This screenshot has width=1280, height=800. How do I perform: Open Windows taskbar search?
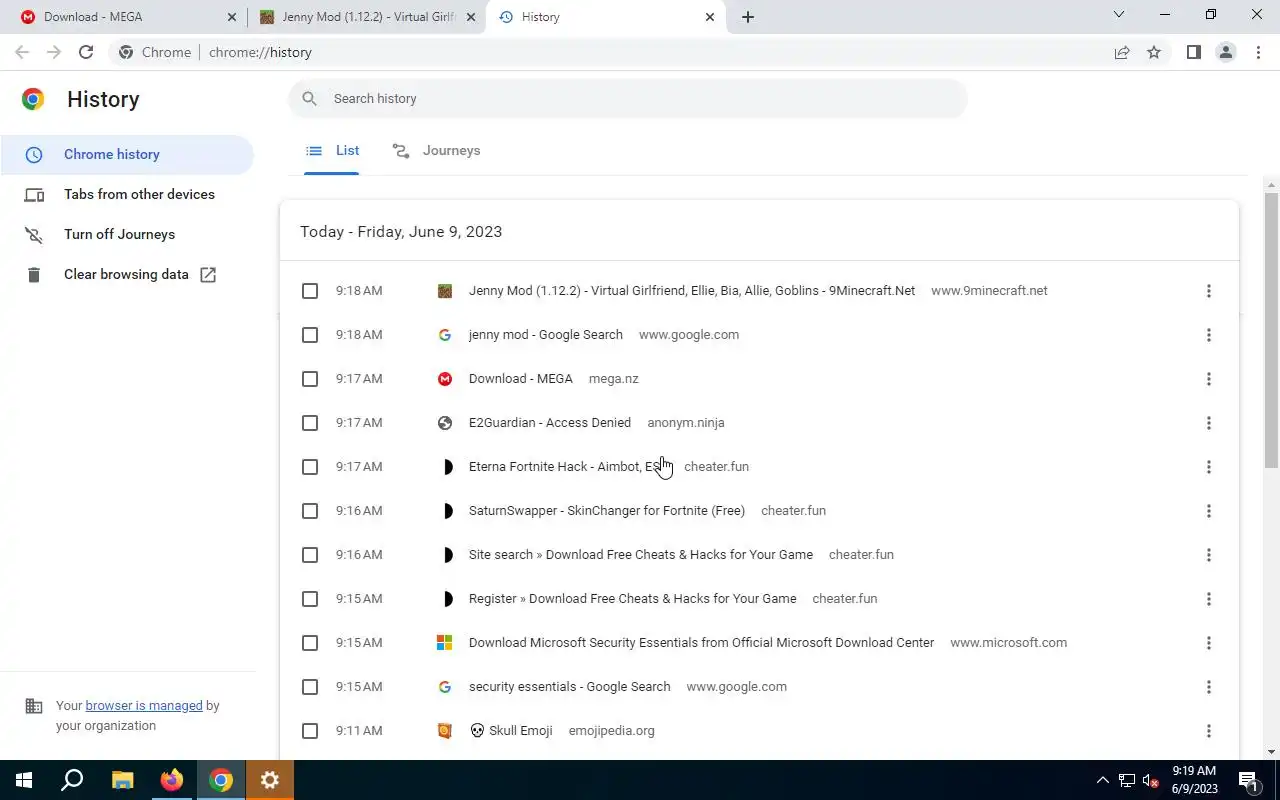click(72, 780)
